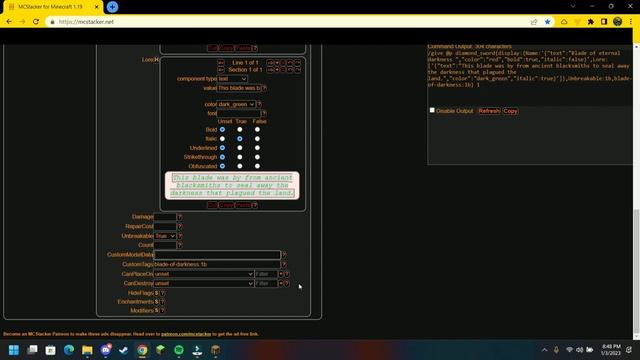The image size is (640, 360).
Task: Click Copy button below lore preview
Action: coord(226,205)
